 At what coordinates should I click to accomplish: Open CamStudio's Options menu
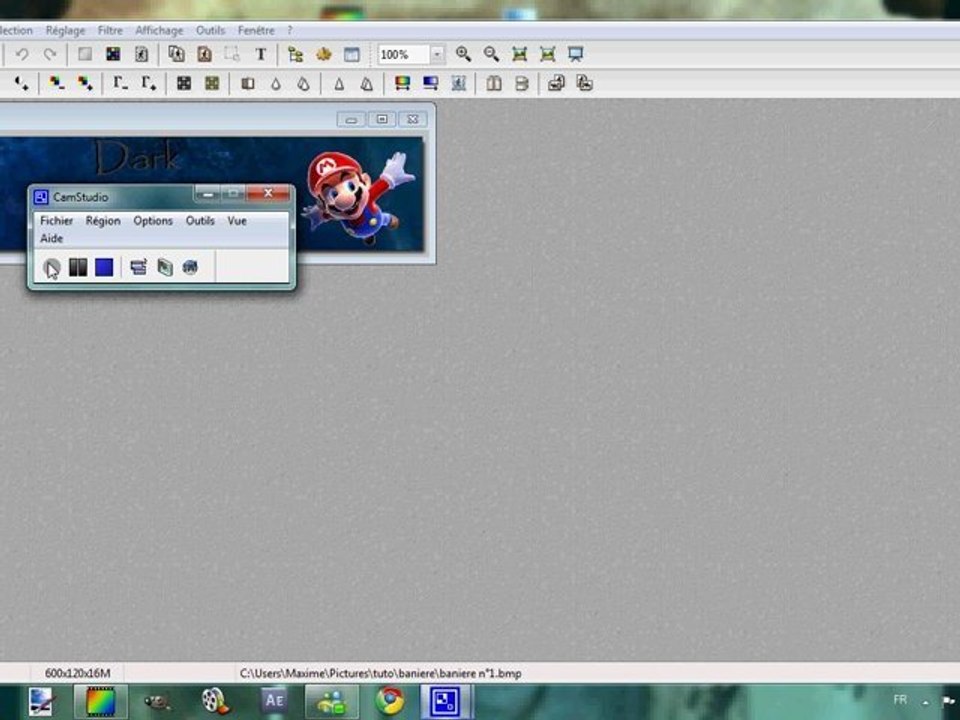[x=153, y=220]
